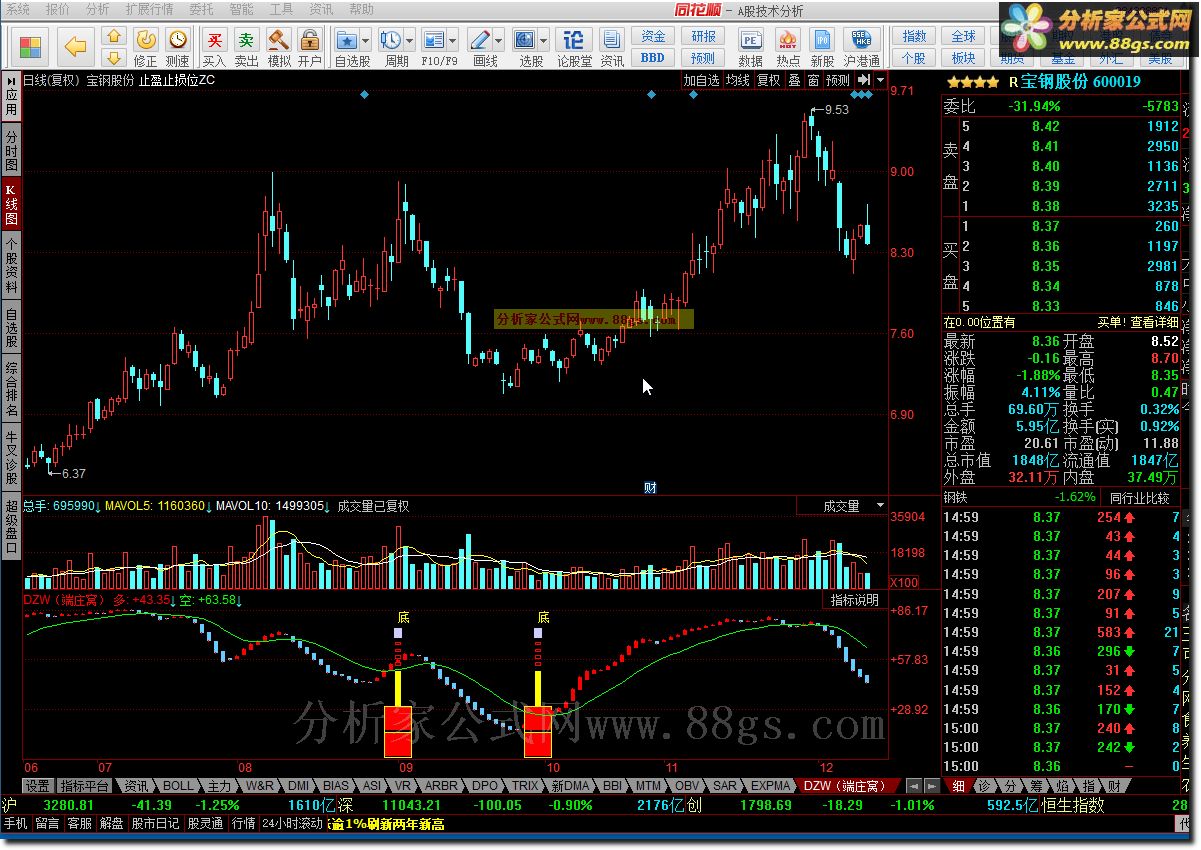Click the 同行业比较 button
This screenshot has height=850, width=1201.
click(x=1140, y=497)
